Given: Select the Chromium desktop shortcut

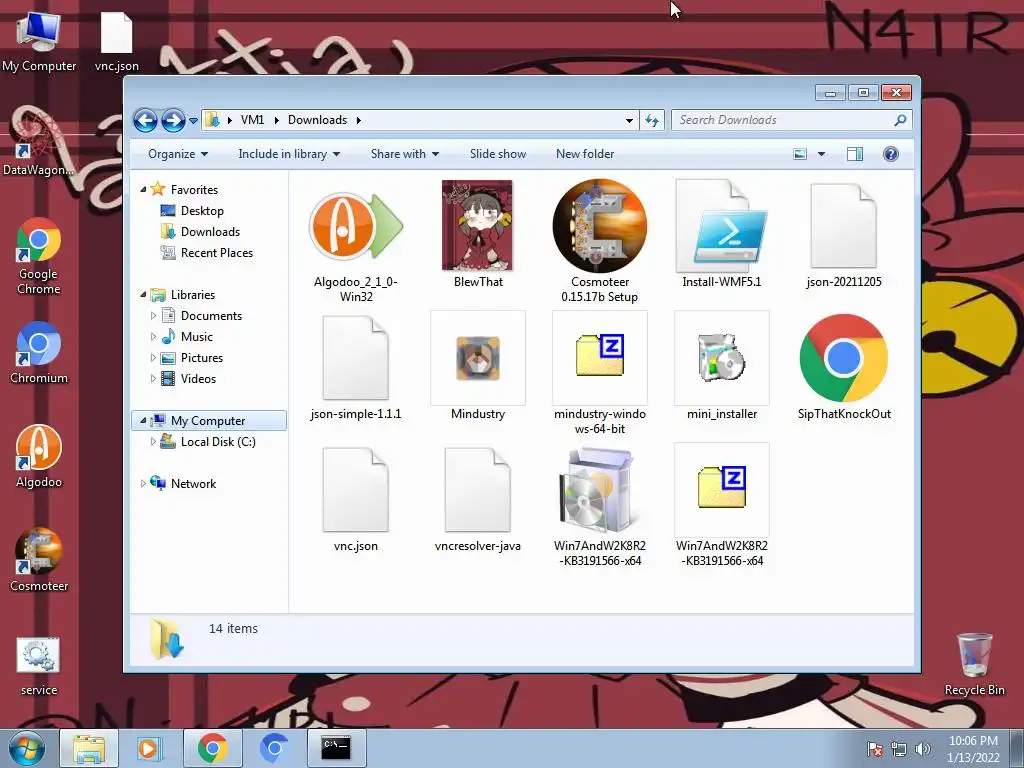Looking at the screenshot, I should (x=39, y=353).
